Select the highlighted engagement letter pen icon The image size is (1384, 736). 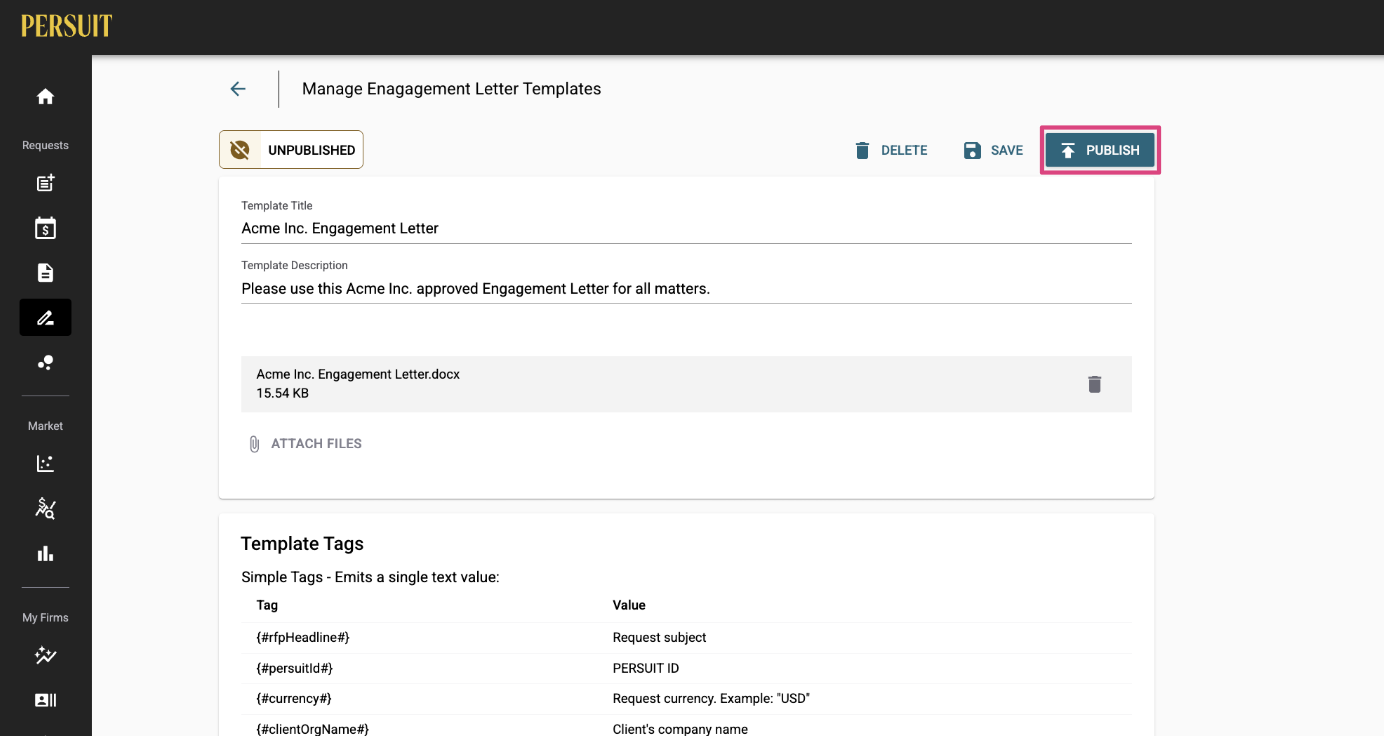[45, 318]
